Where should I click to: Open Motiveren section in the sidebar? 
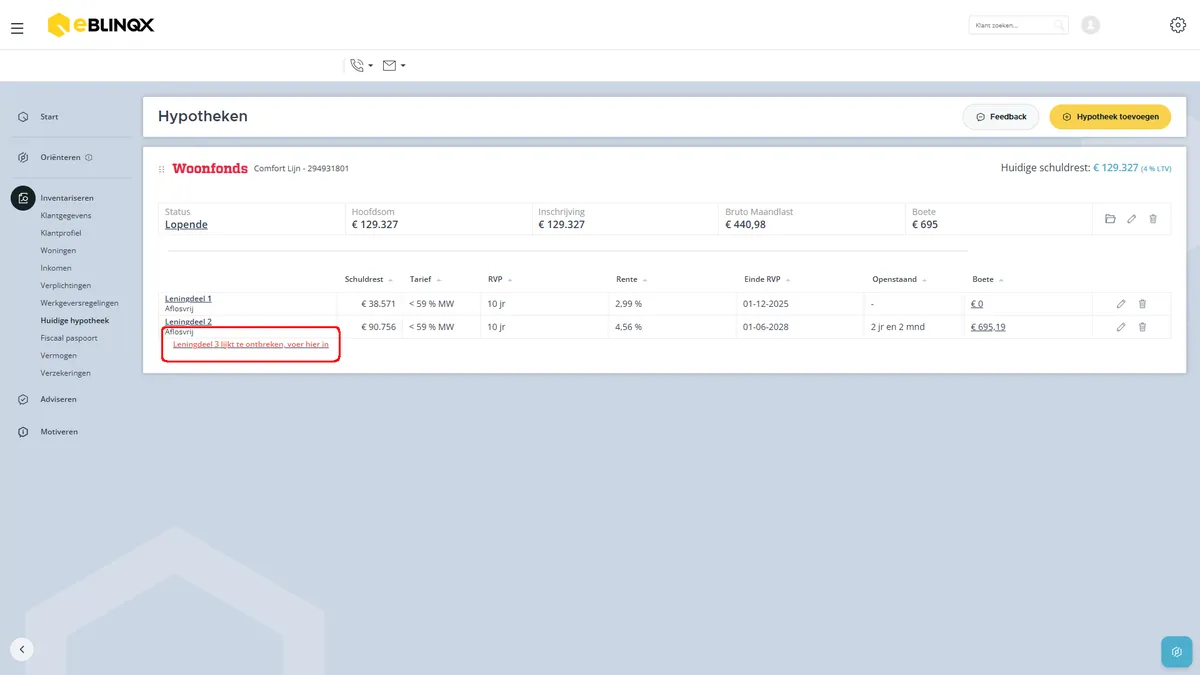58,432
